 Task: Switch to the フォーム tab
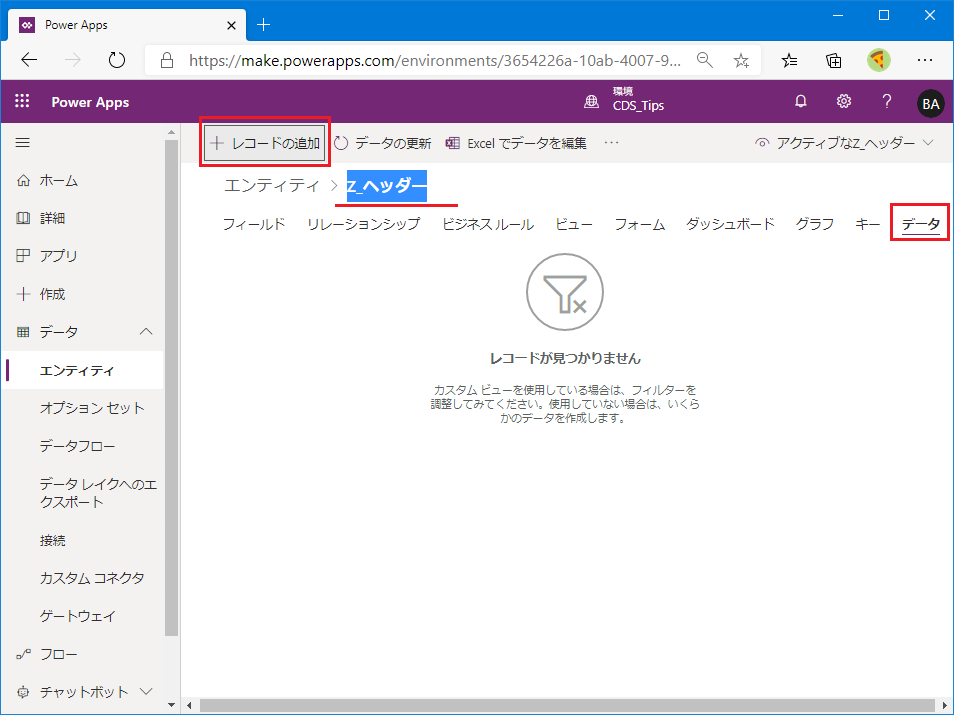639,224
